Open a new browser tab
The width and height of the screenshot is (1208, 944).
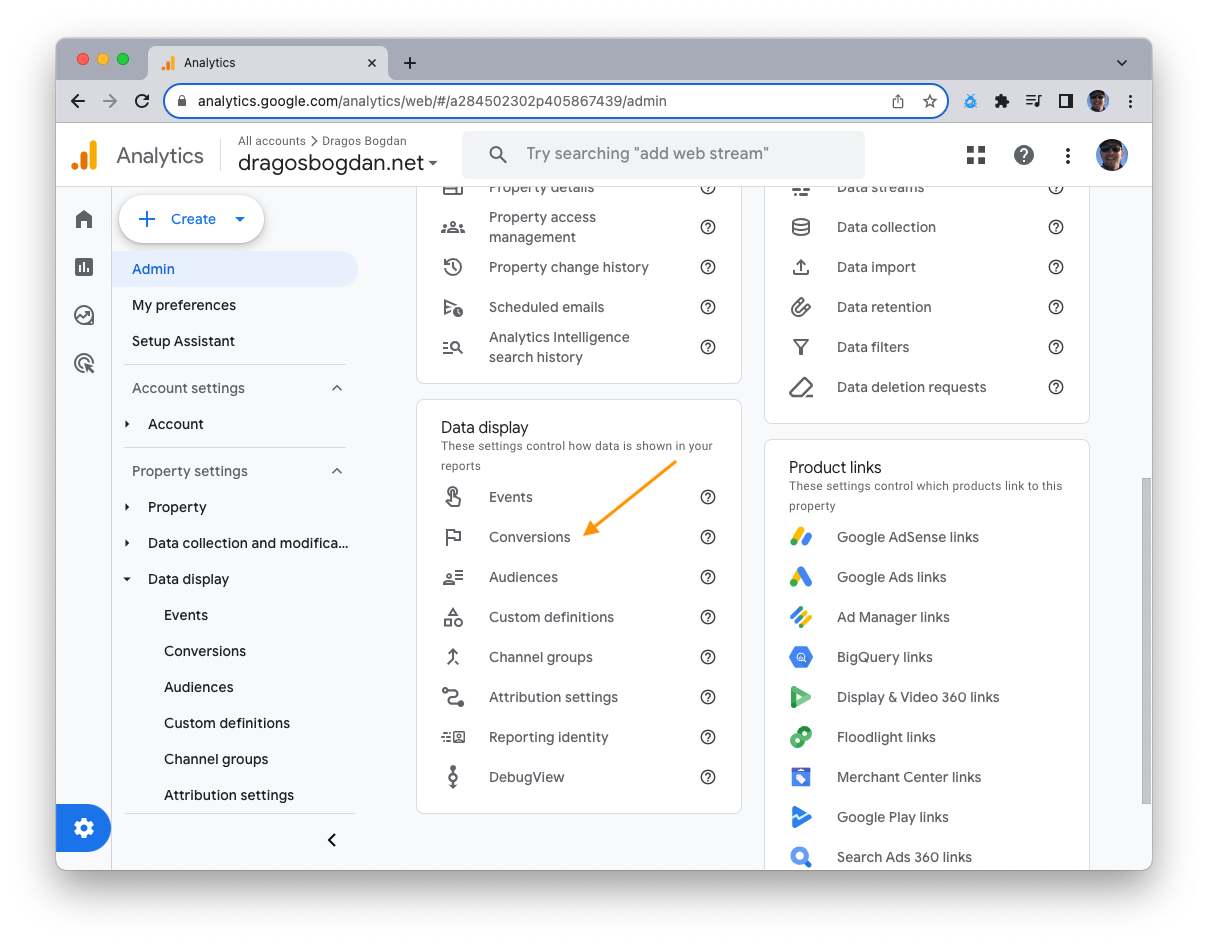pyautogui.click(x=410, y=63)
